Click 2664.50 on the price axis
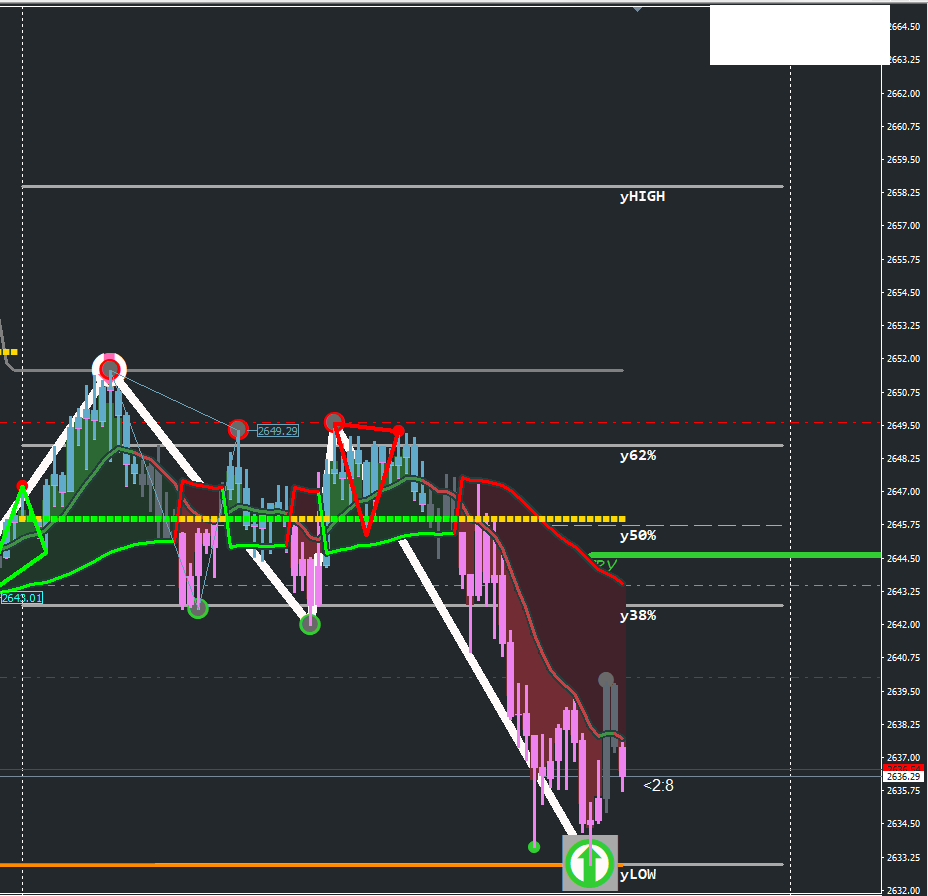Screen dimensions: 928x896 pyautogui.click(x=904, y=27)
